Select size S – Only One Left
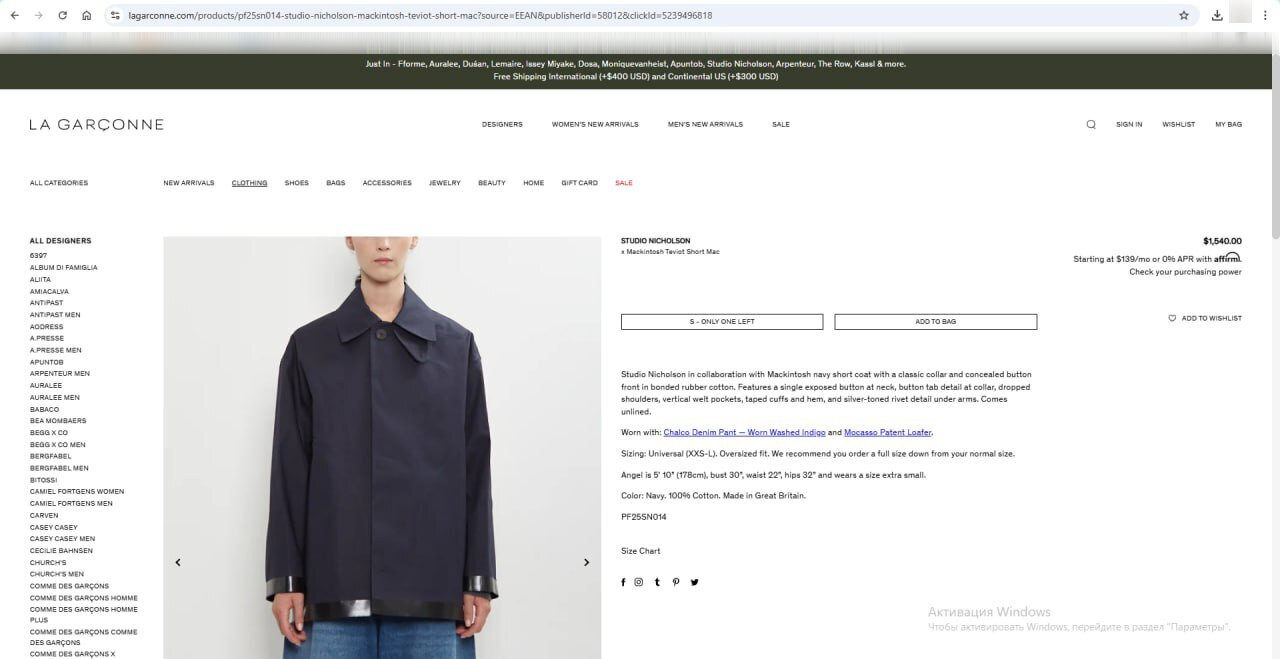This screenshot has width=1280, height=659. click(722, 322)
